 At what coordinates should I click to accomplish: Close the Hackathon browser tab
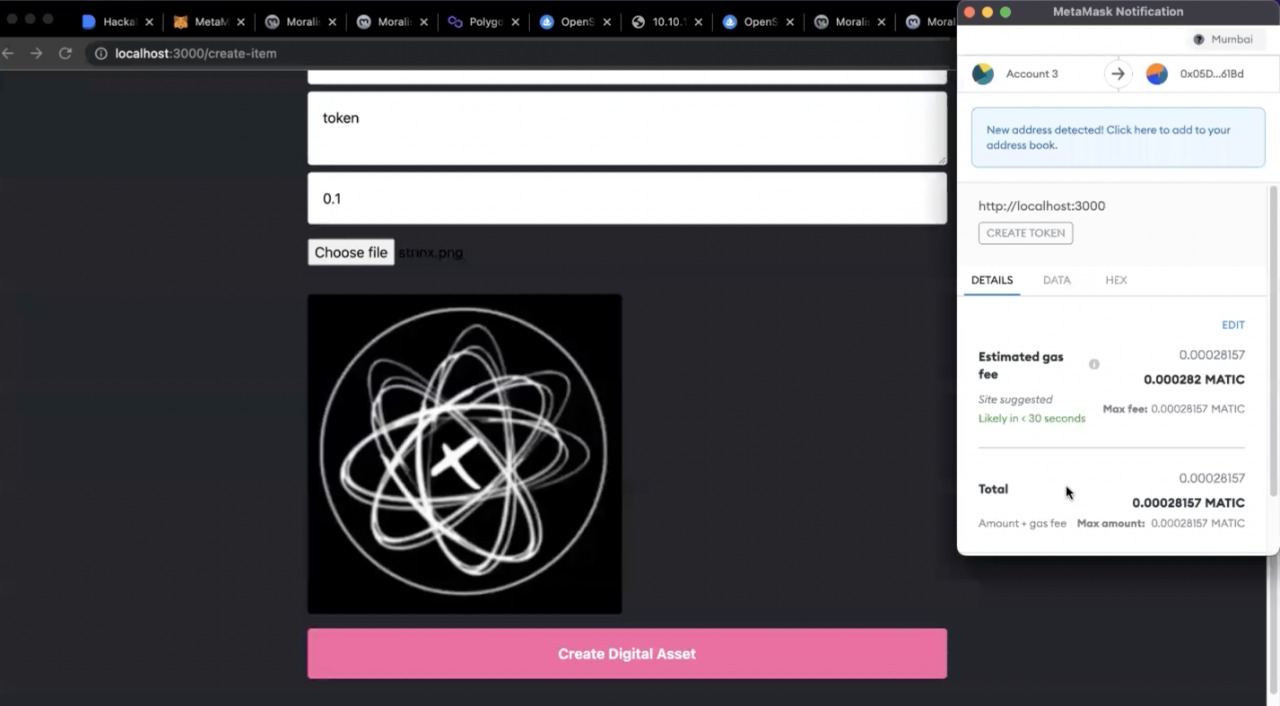tap(150, 21)
